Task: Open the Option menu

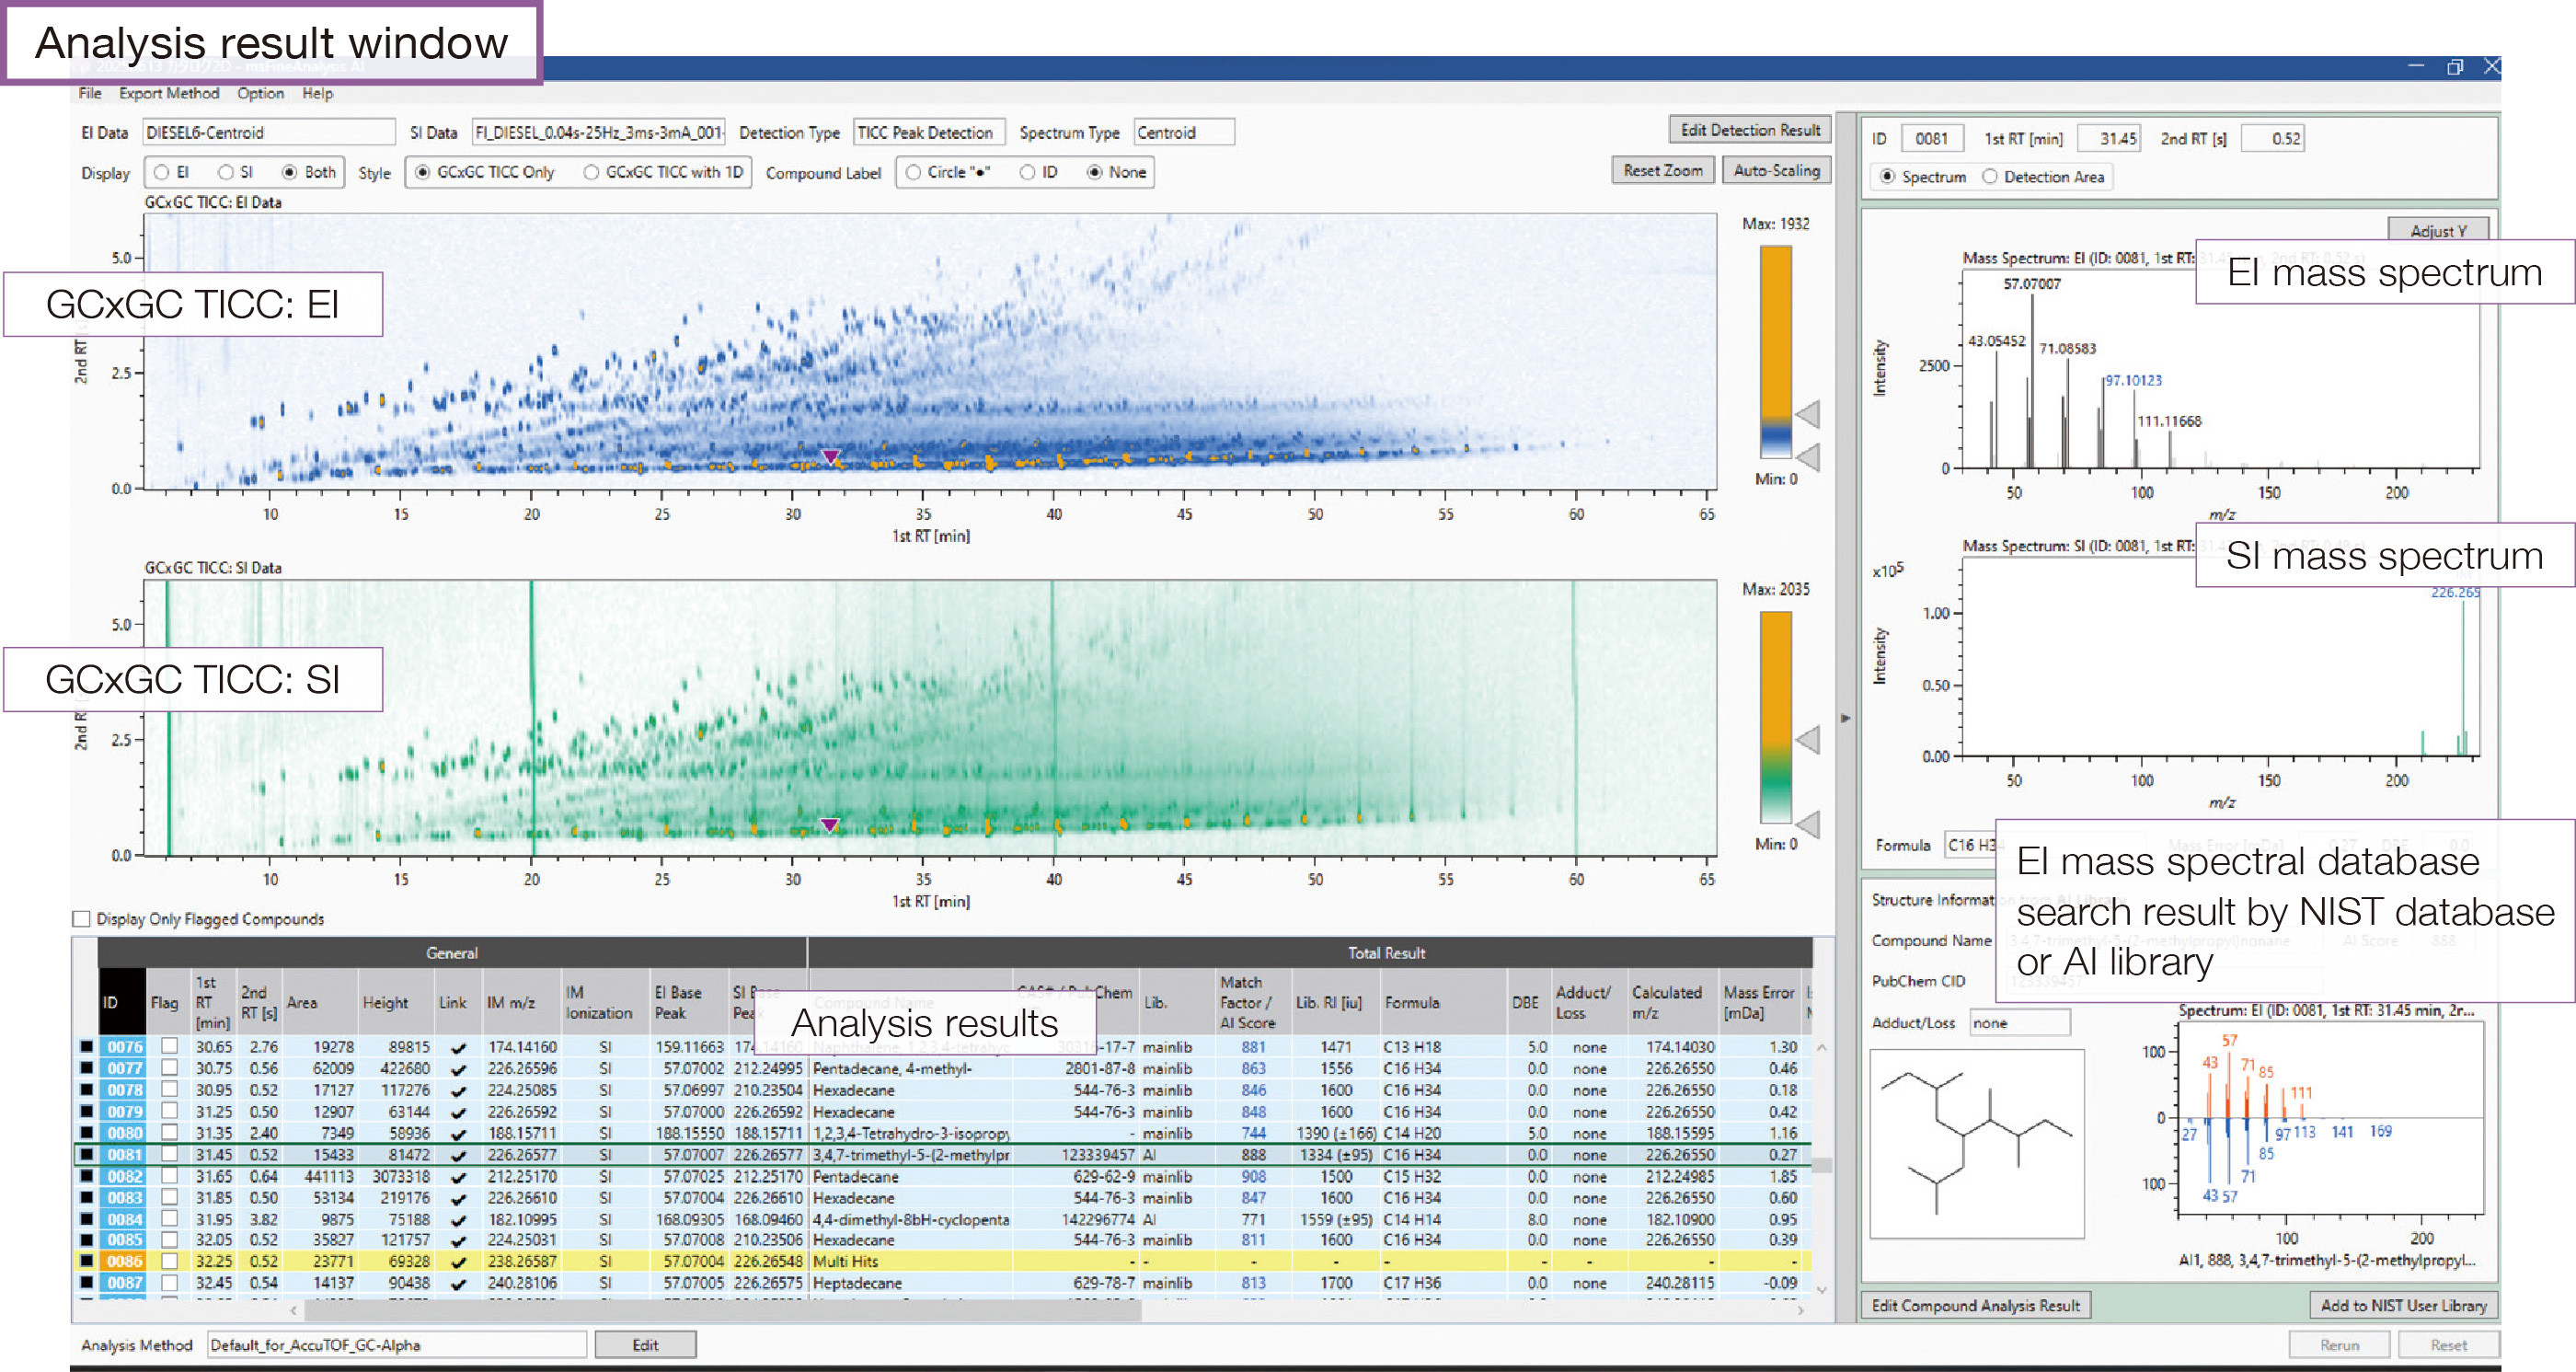Action: coord(260,93)
